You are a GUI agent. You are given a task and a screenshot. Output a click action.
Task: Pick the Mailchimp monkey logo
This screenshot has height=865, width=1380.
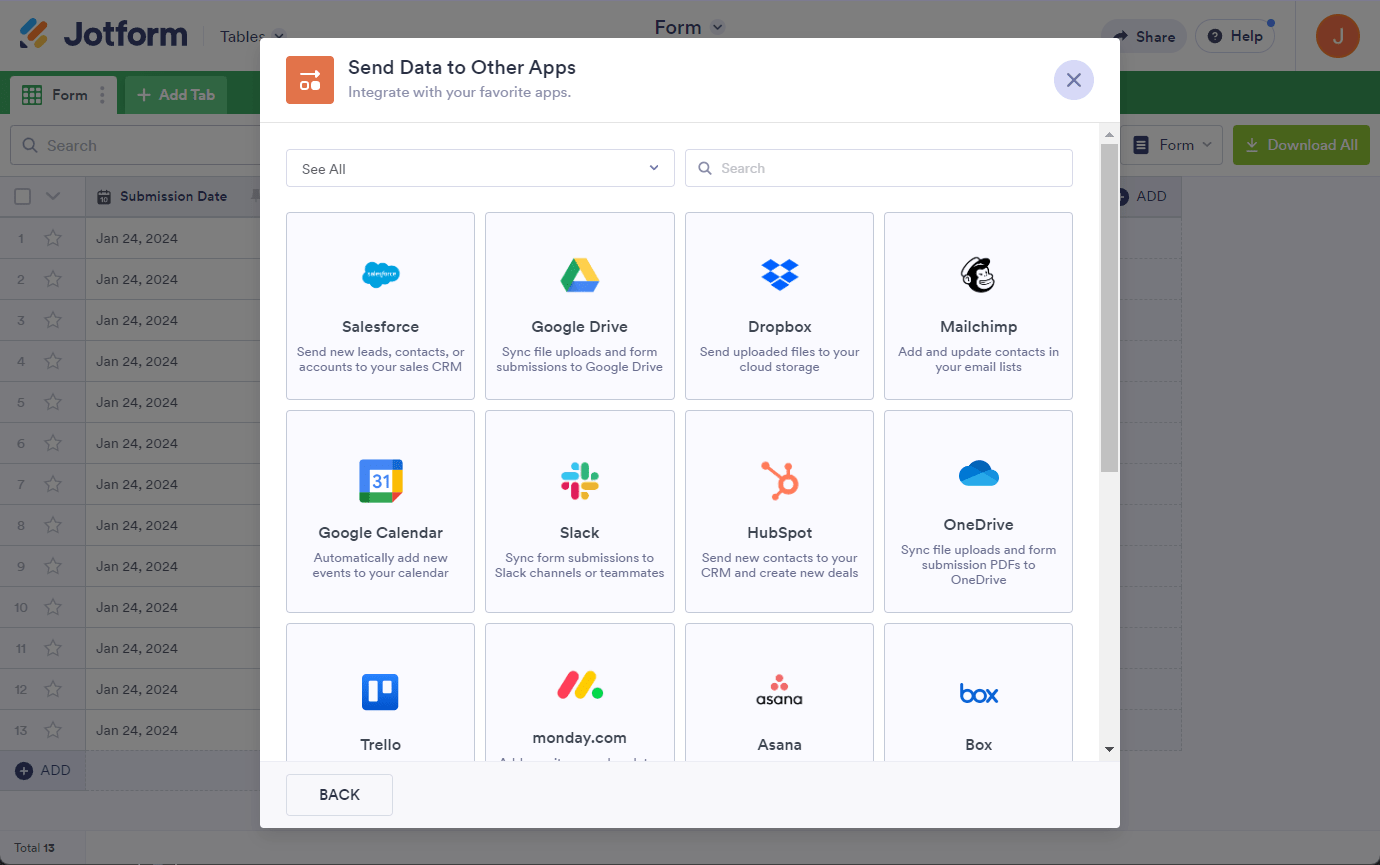978,274
